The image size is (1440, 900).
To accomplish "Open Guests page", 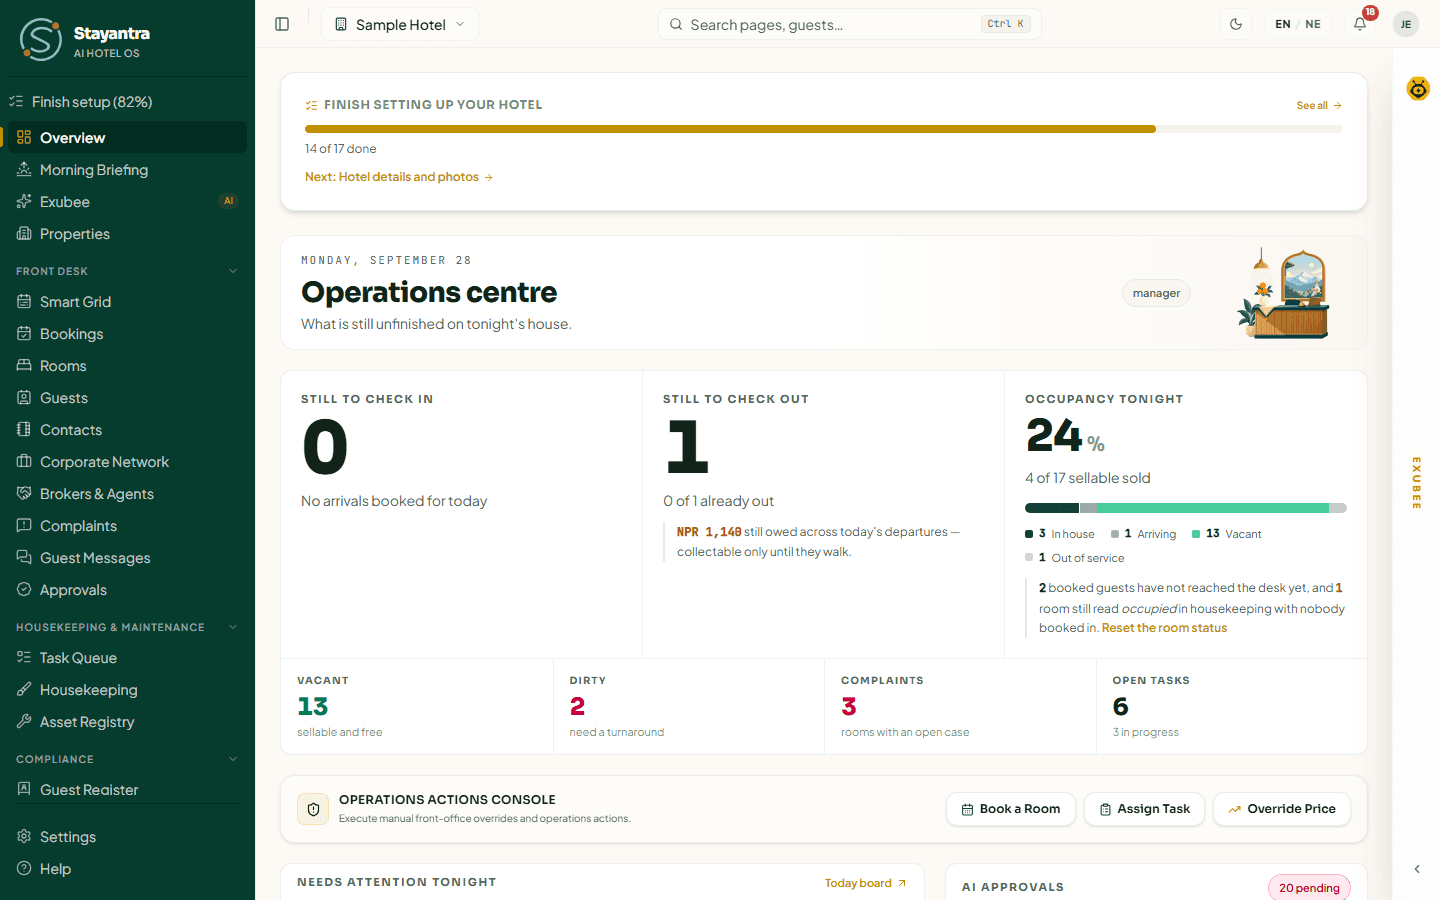I will [x=127, y=398].
